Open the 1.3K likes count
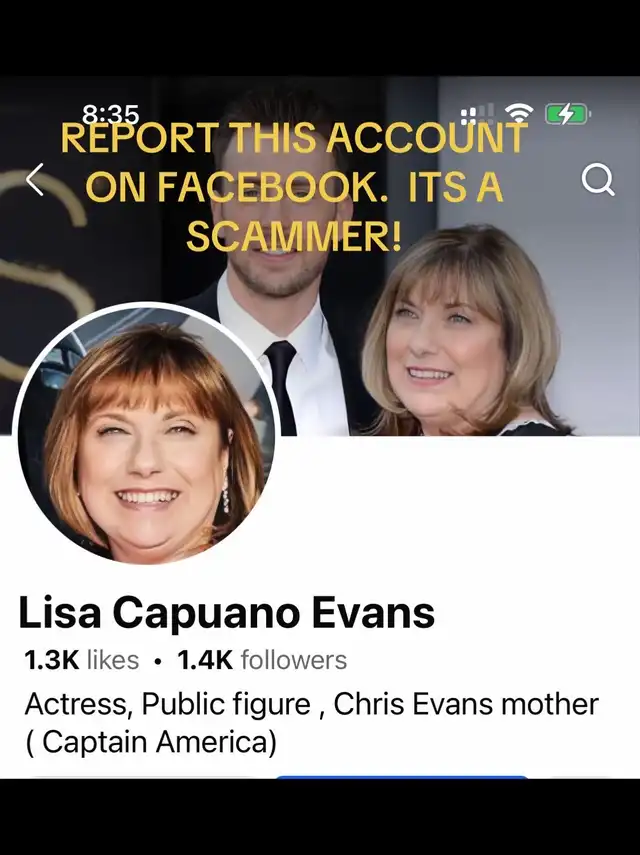The height and width of the screenshot is (855, 640). coord(82,660)
